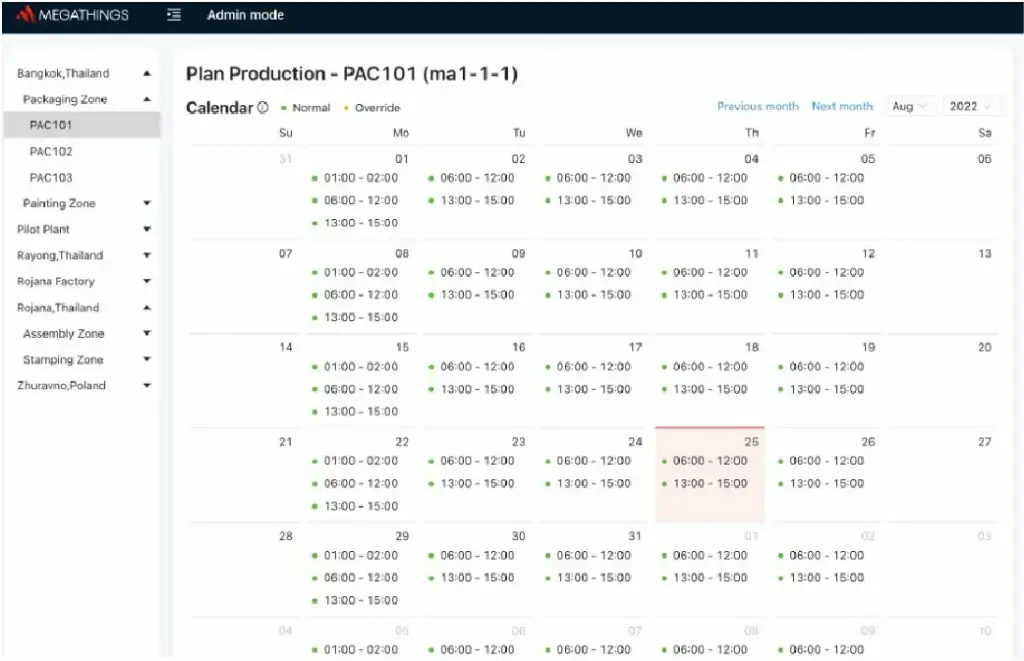Open 06:00 - 12:00 slot on day 31
The height and width of the screenshot is (661, 1024).
pyautogui.click(x=593, y=555)
